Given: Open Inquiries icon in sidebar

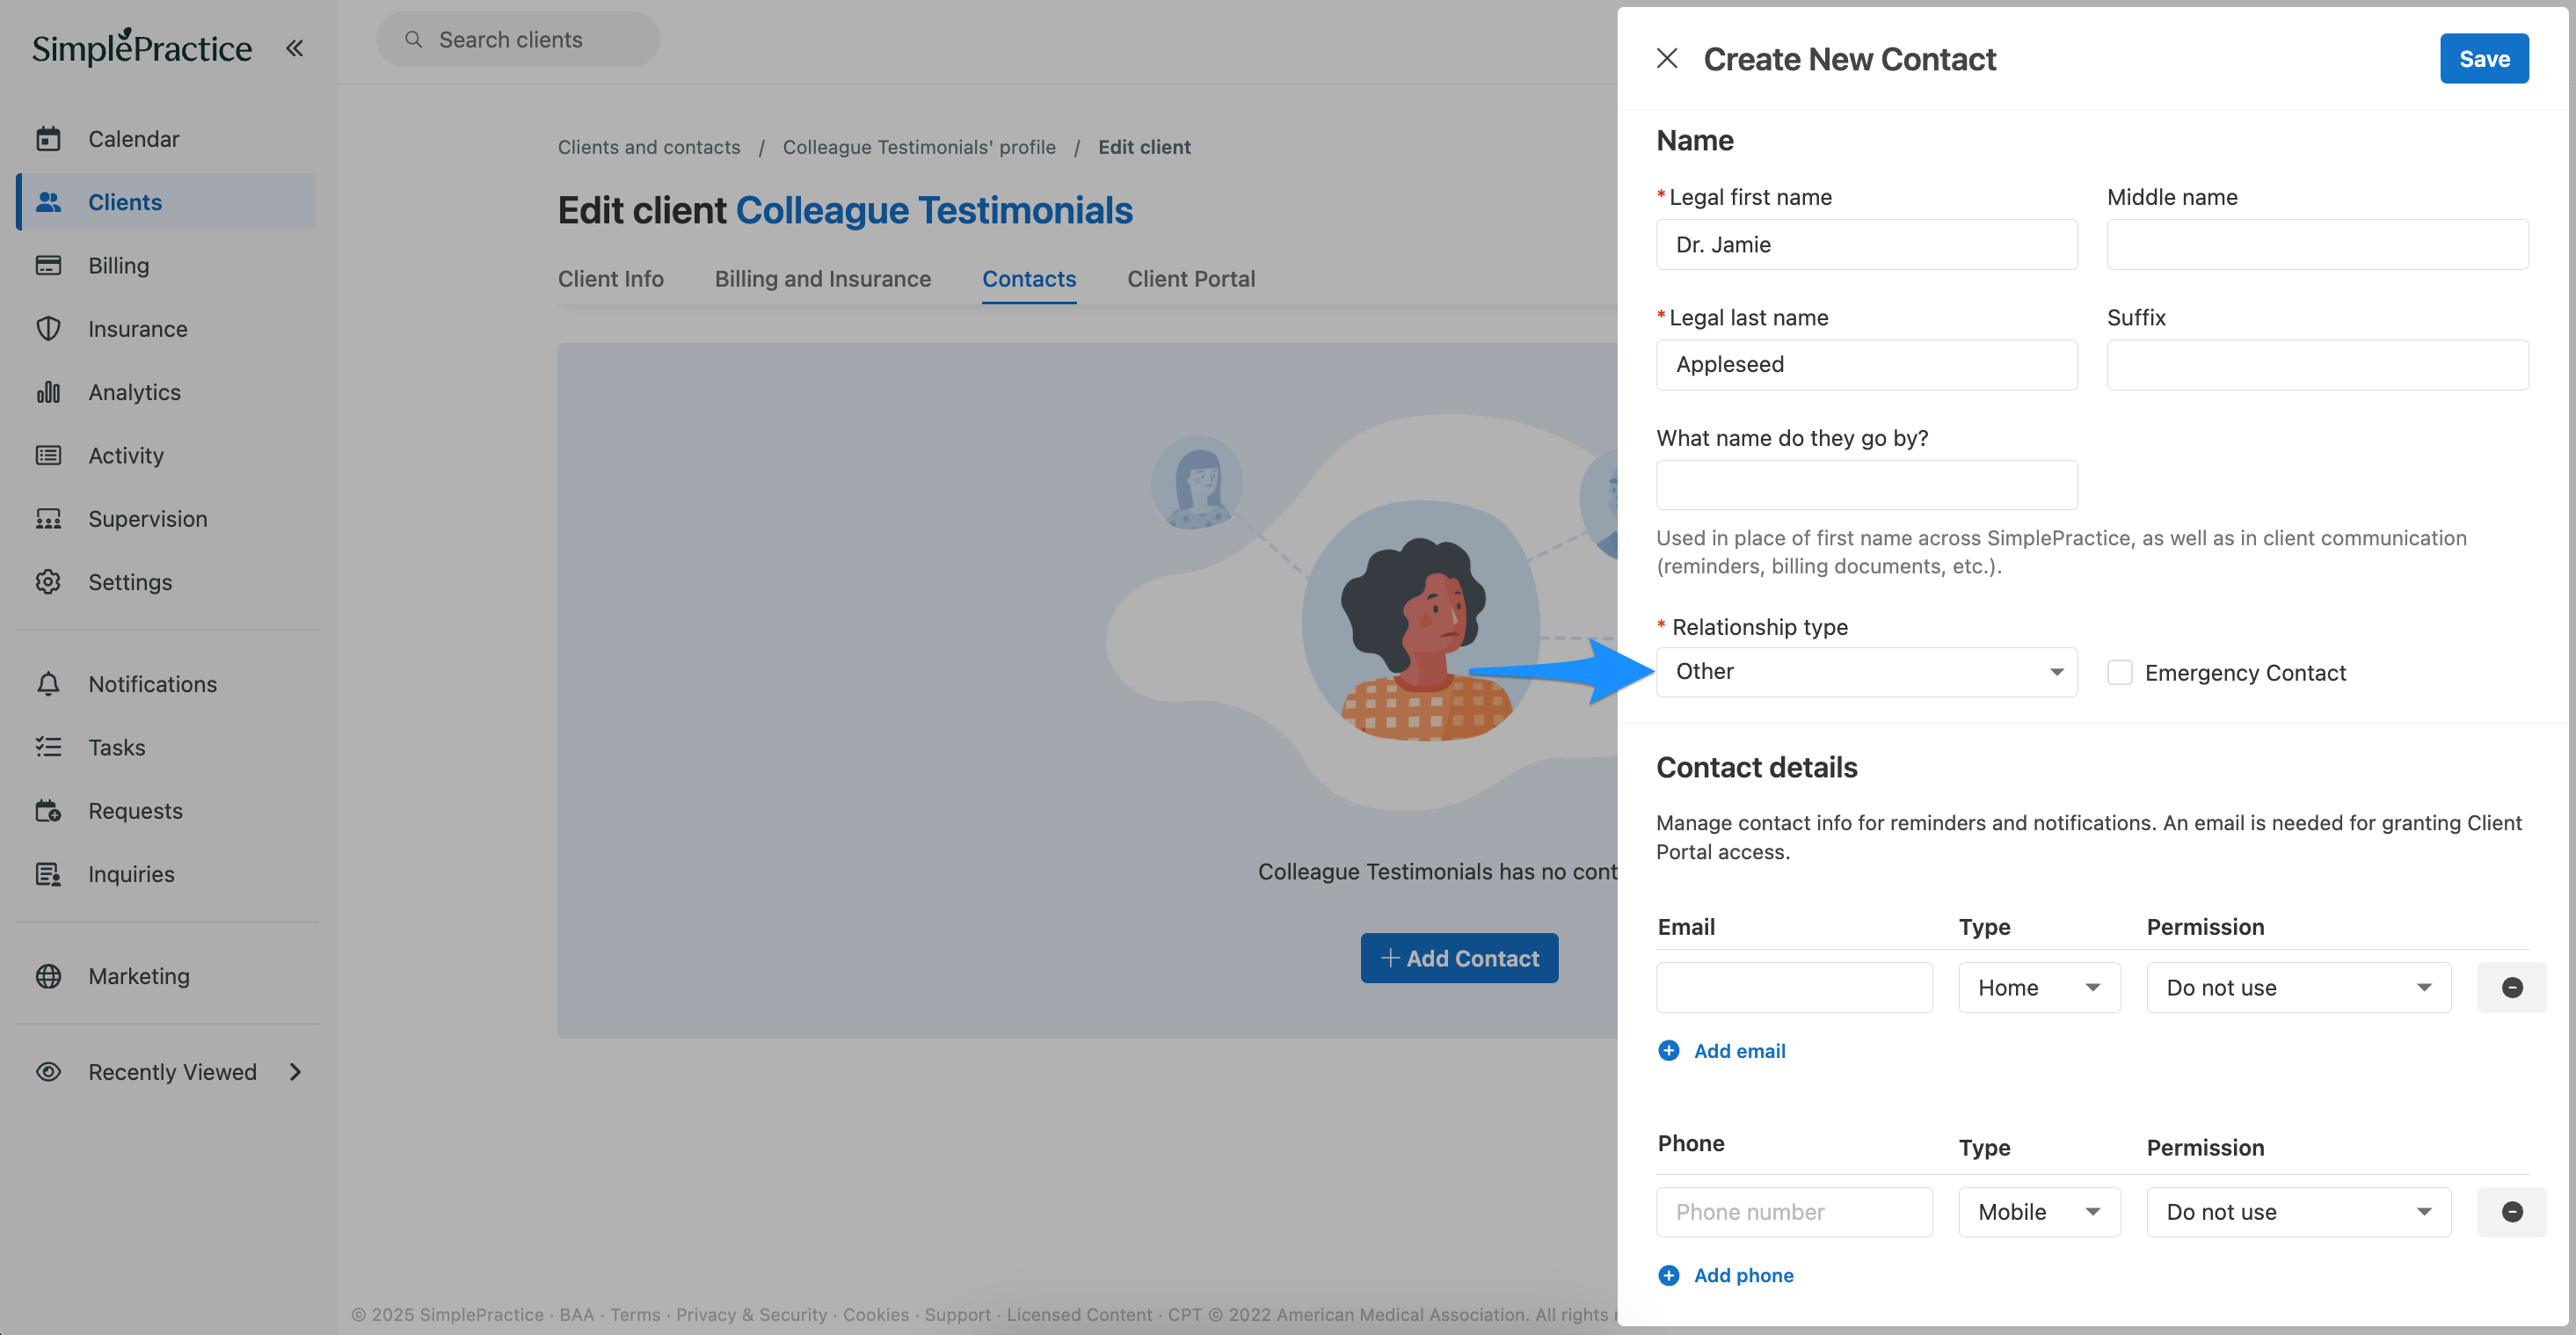Looking at the screenshot, I should (x=48, y=874).
